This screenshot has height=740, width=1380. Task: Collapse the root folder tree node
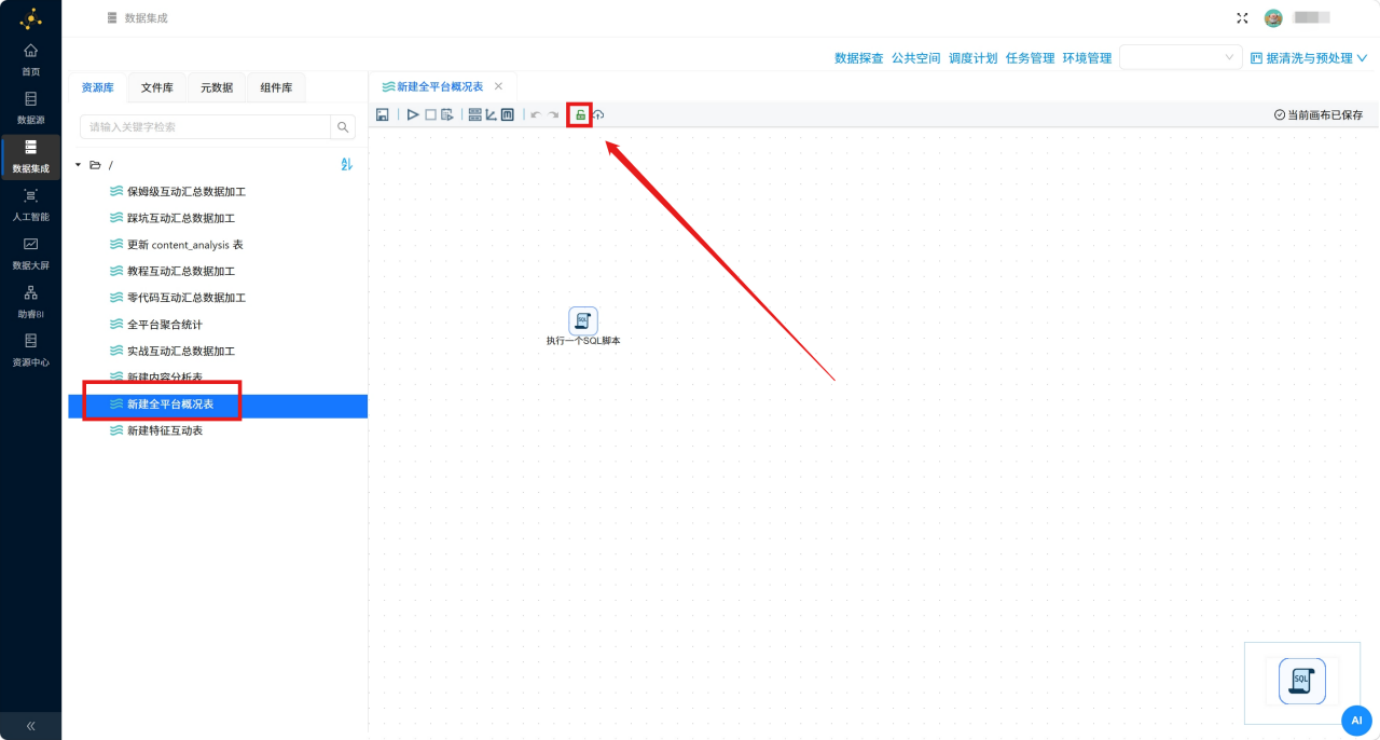(78, 164)
